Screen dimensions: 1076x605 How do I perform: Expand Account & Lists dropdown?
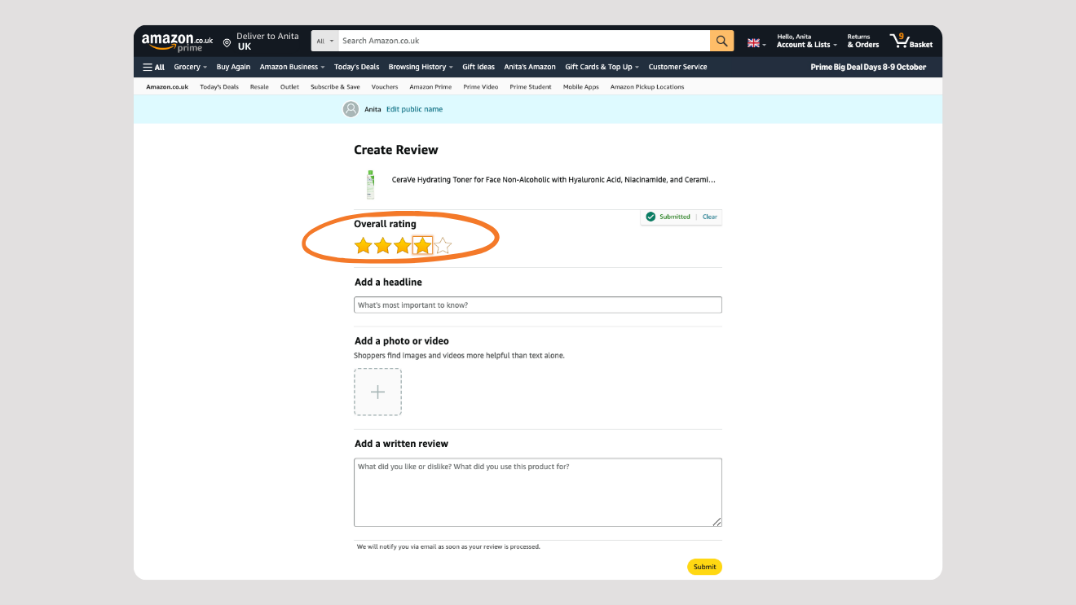(806, 41)
